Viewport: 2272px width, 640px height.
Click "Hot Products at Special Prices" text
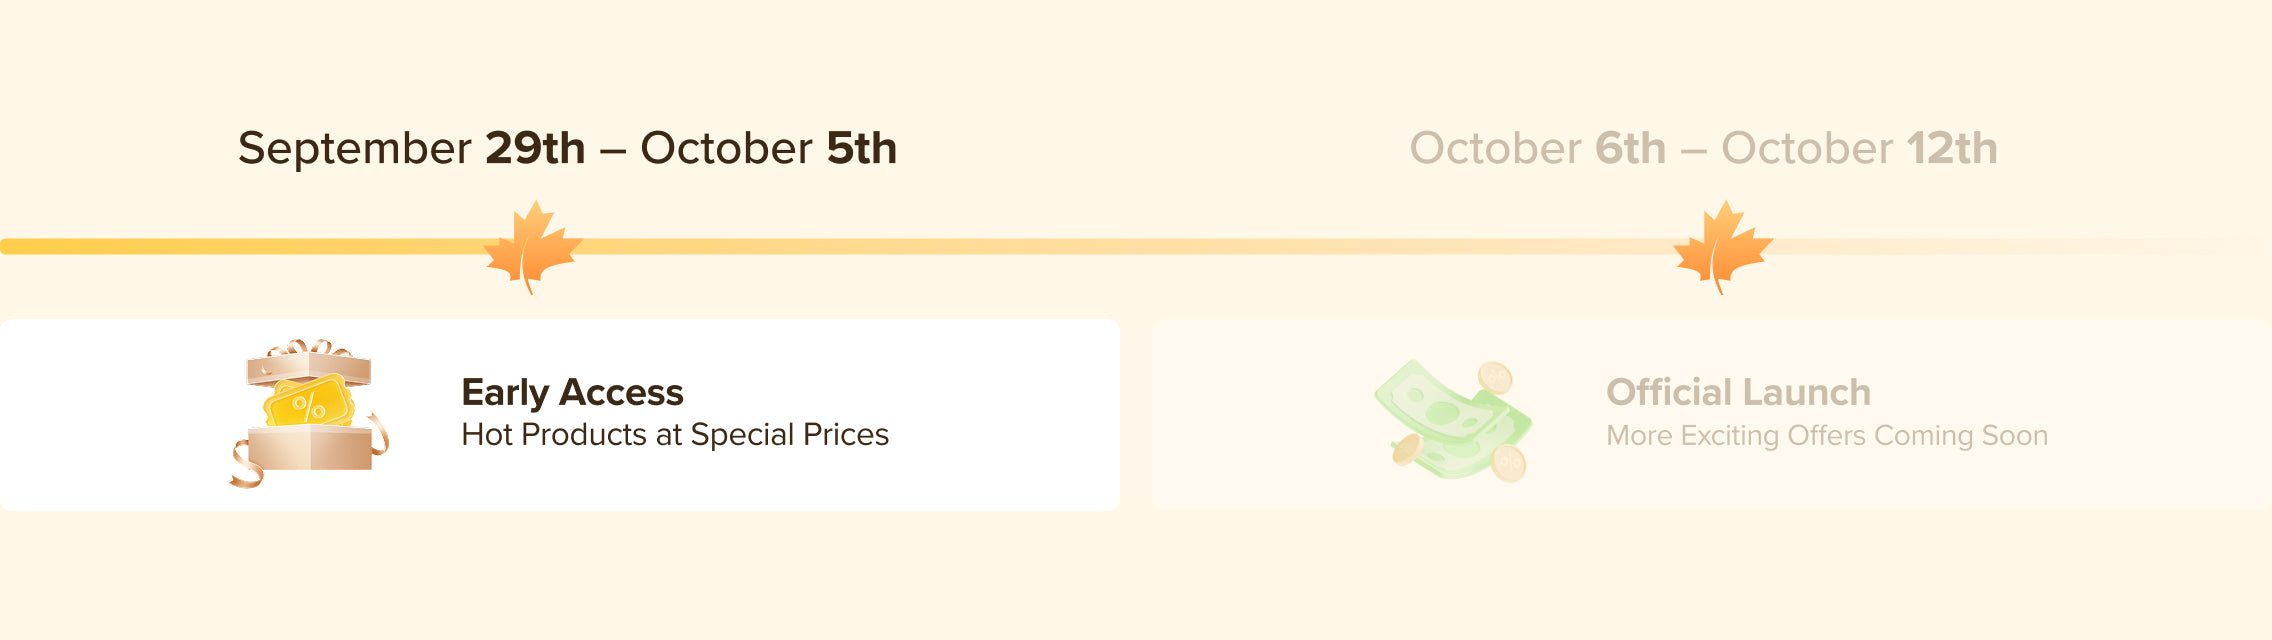click(675, 435)
